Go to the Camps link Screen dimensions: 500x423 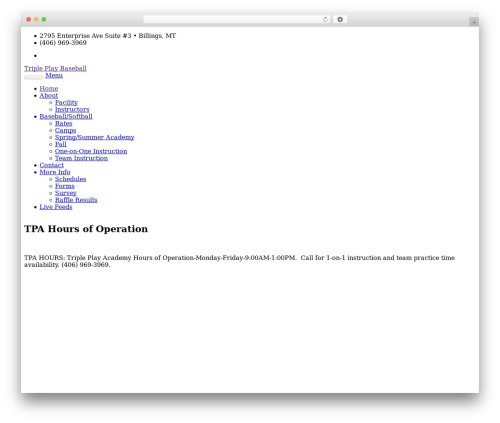[x=66, y=130]
